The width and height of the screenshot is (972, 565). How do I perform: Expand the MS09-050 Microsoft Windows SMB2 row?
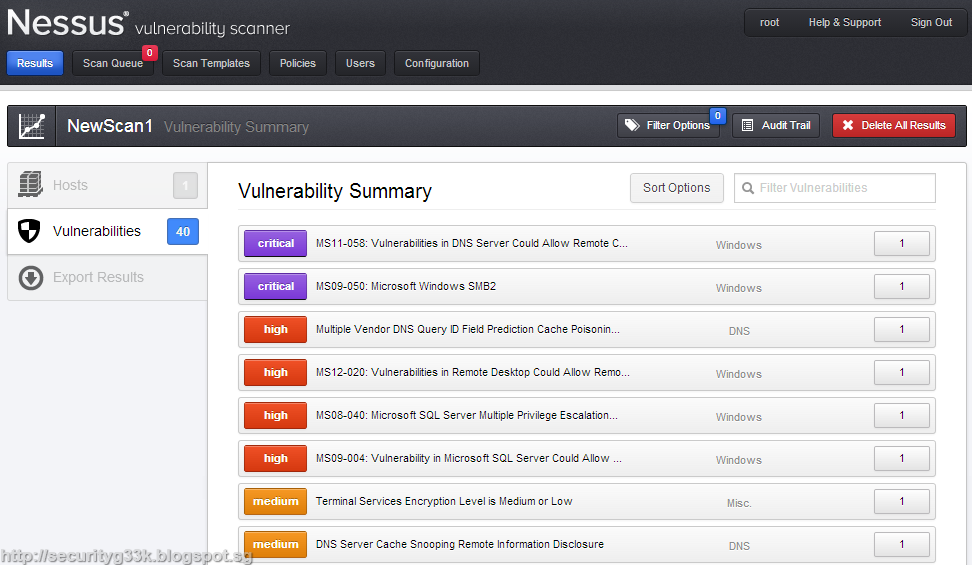pyautogui.click(x=406, y=287)
